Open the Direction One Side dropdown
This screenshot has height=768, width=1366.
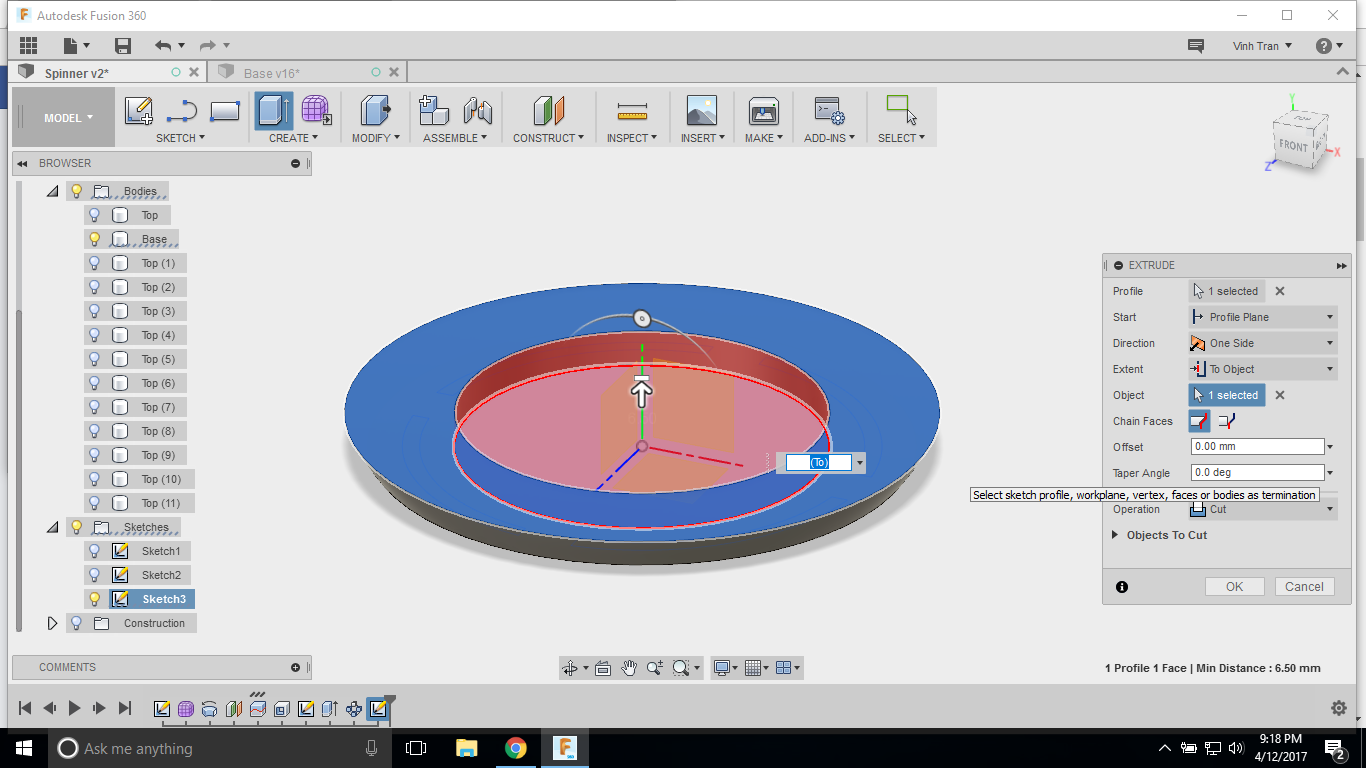point(1263,343)
